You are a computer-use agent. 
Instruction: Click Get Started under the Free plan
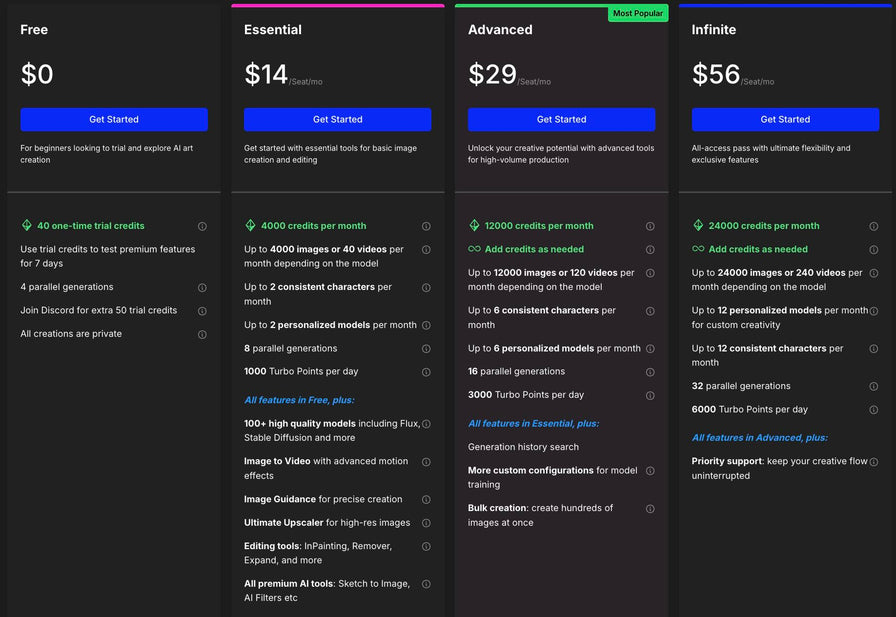(x=114, y=120)
